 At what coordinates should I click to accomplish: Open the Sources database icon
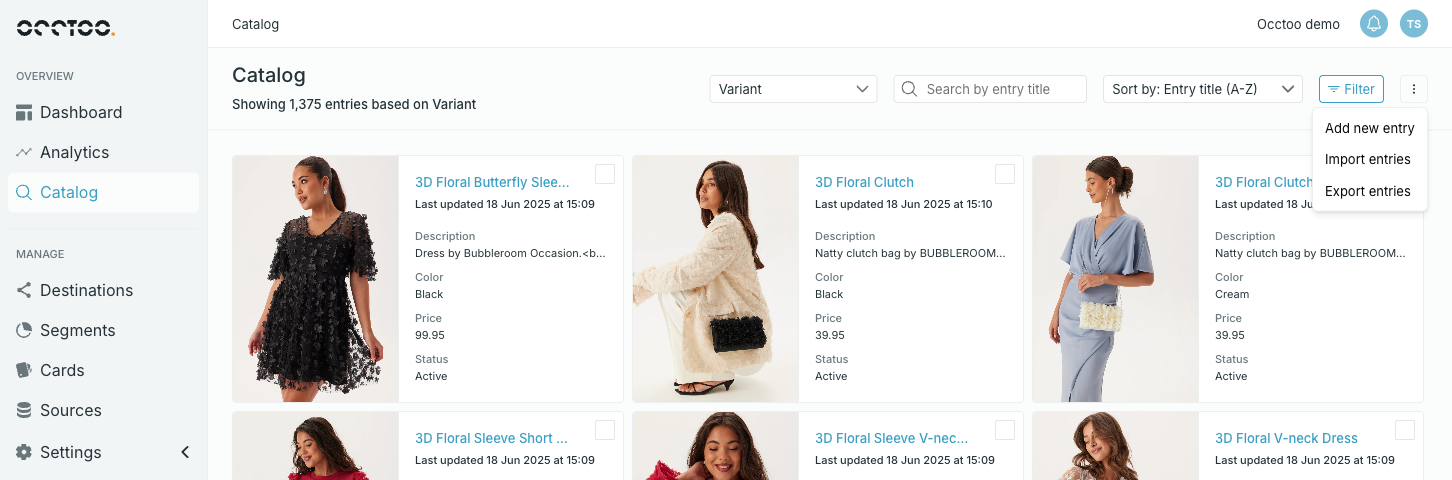pyautogui.click(x=24, y=410)
